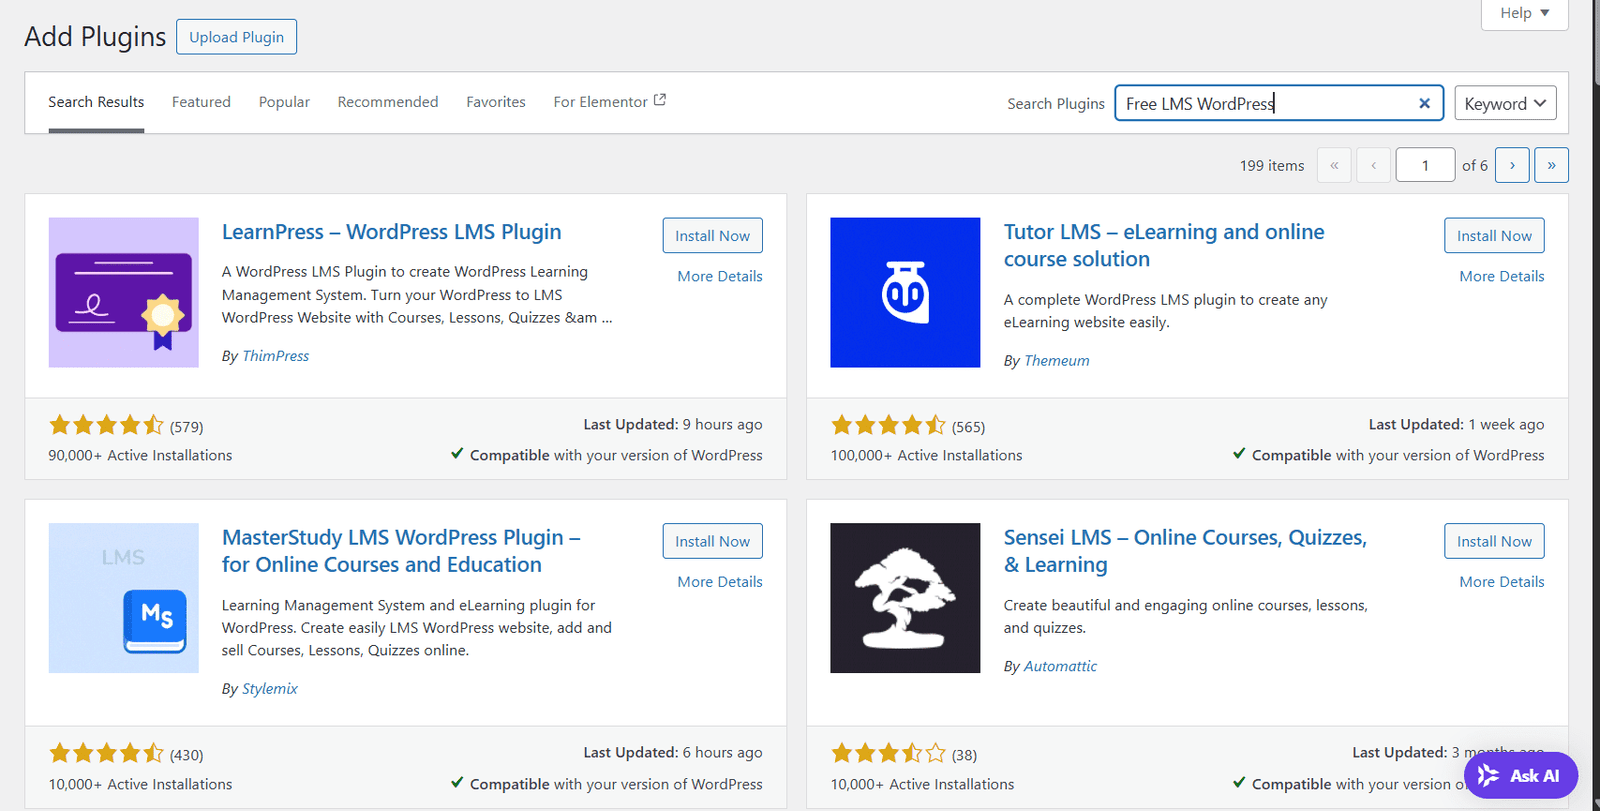1600x811 pixels.
Task: Open More Details for MasterStudy LMS
Action: (x=720, y=582)
